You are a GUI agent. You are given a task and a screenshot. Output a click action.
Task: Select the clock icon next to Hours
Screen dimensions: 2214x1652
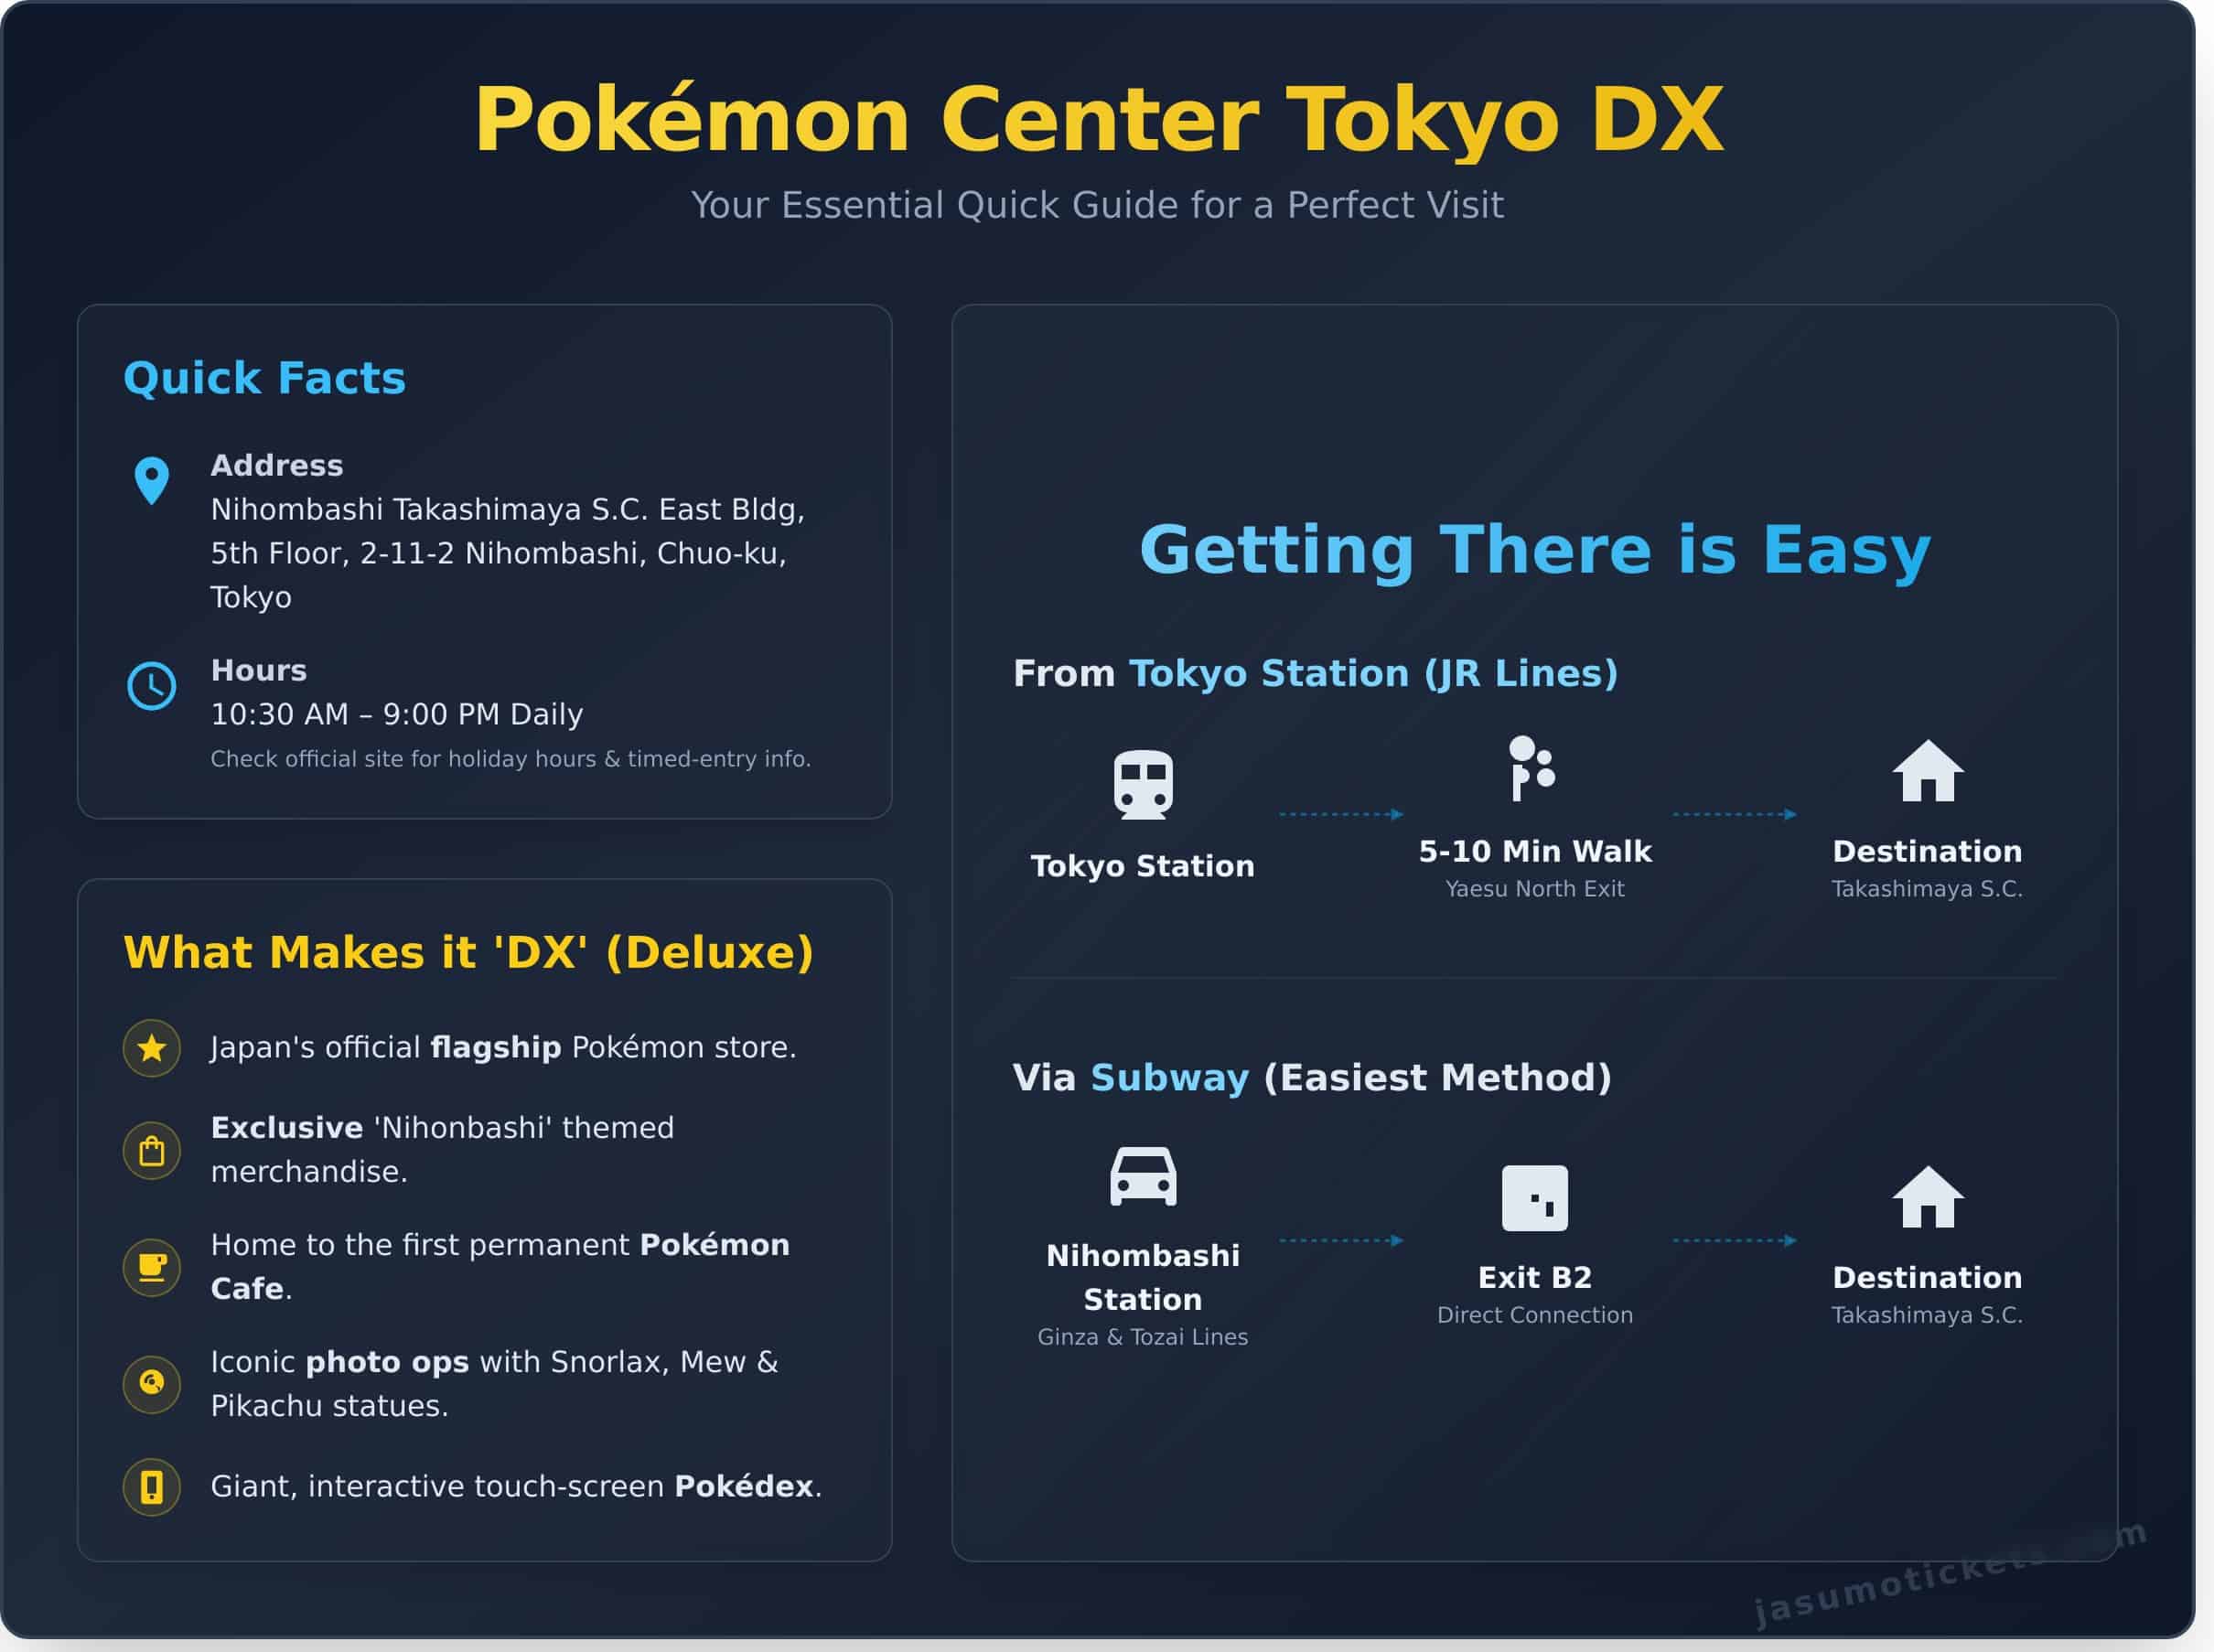[x=152, y=686]
